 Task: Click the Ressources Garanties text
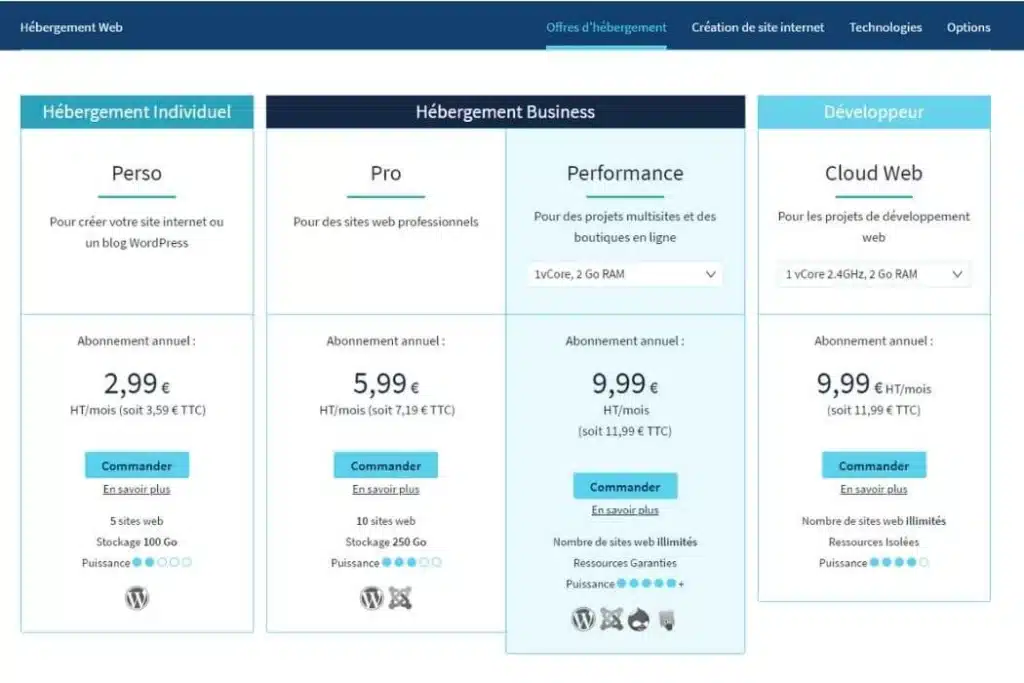click(625, 562)
